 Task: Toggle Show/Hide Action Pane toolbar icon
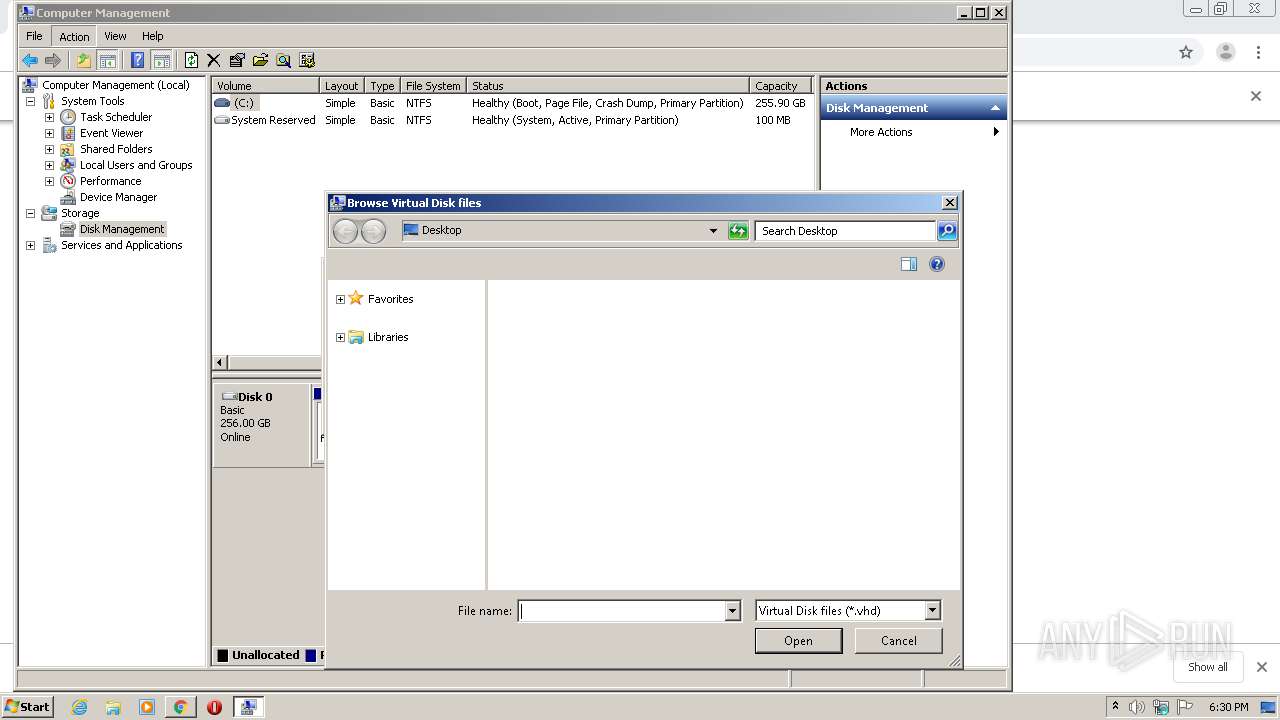pyautogui.click(x=161, y=60)
